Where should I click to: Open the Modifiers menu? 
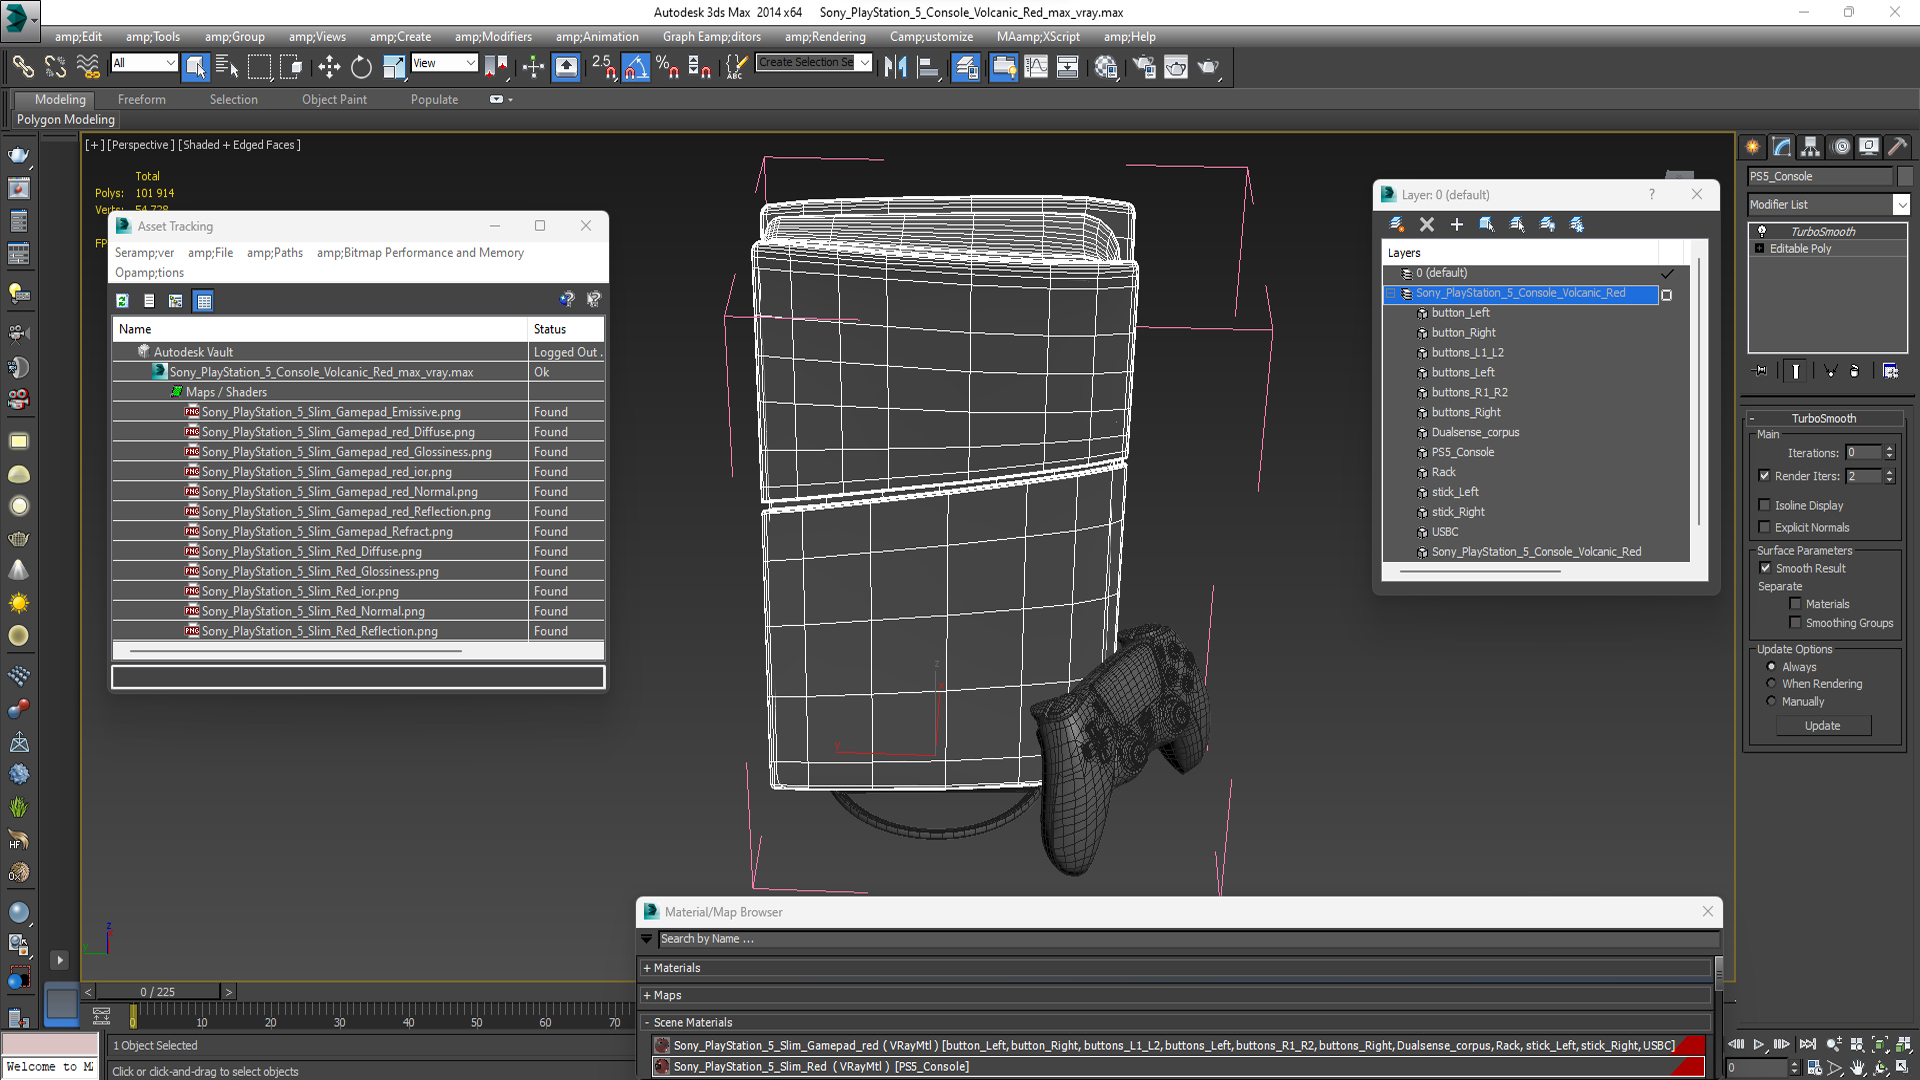pyautogui.click(x=493, y=37)
